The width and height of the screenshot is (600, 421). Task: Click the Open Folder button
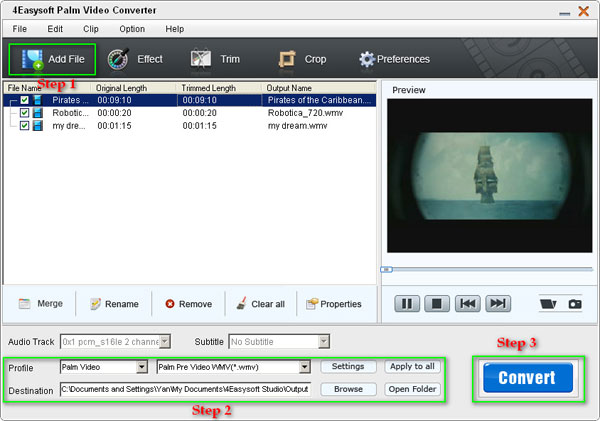412,389
